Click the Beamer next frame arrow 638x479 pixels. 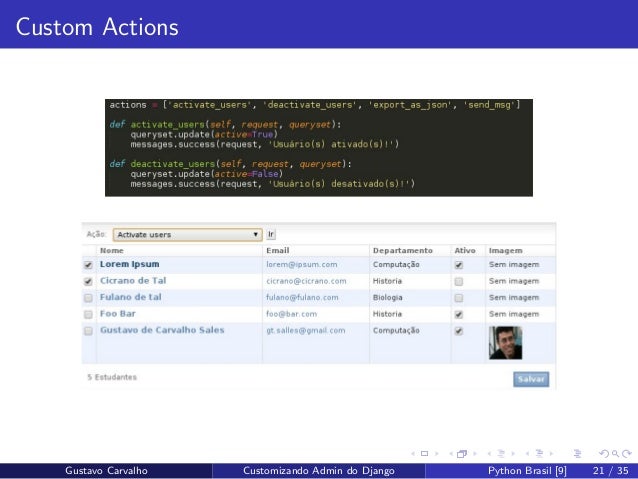(474, 453)
